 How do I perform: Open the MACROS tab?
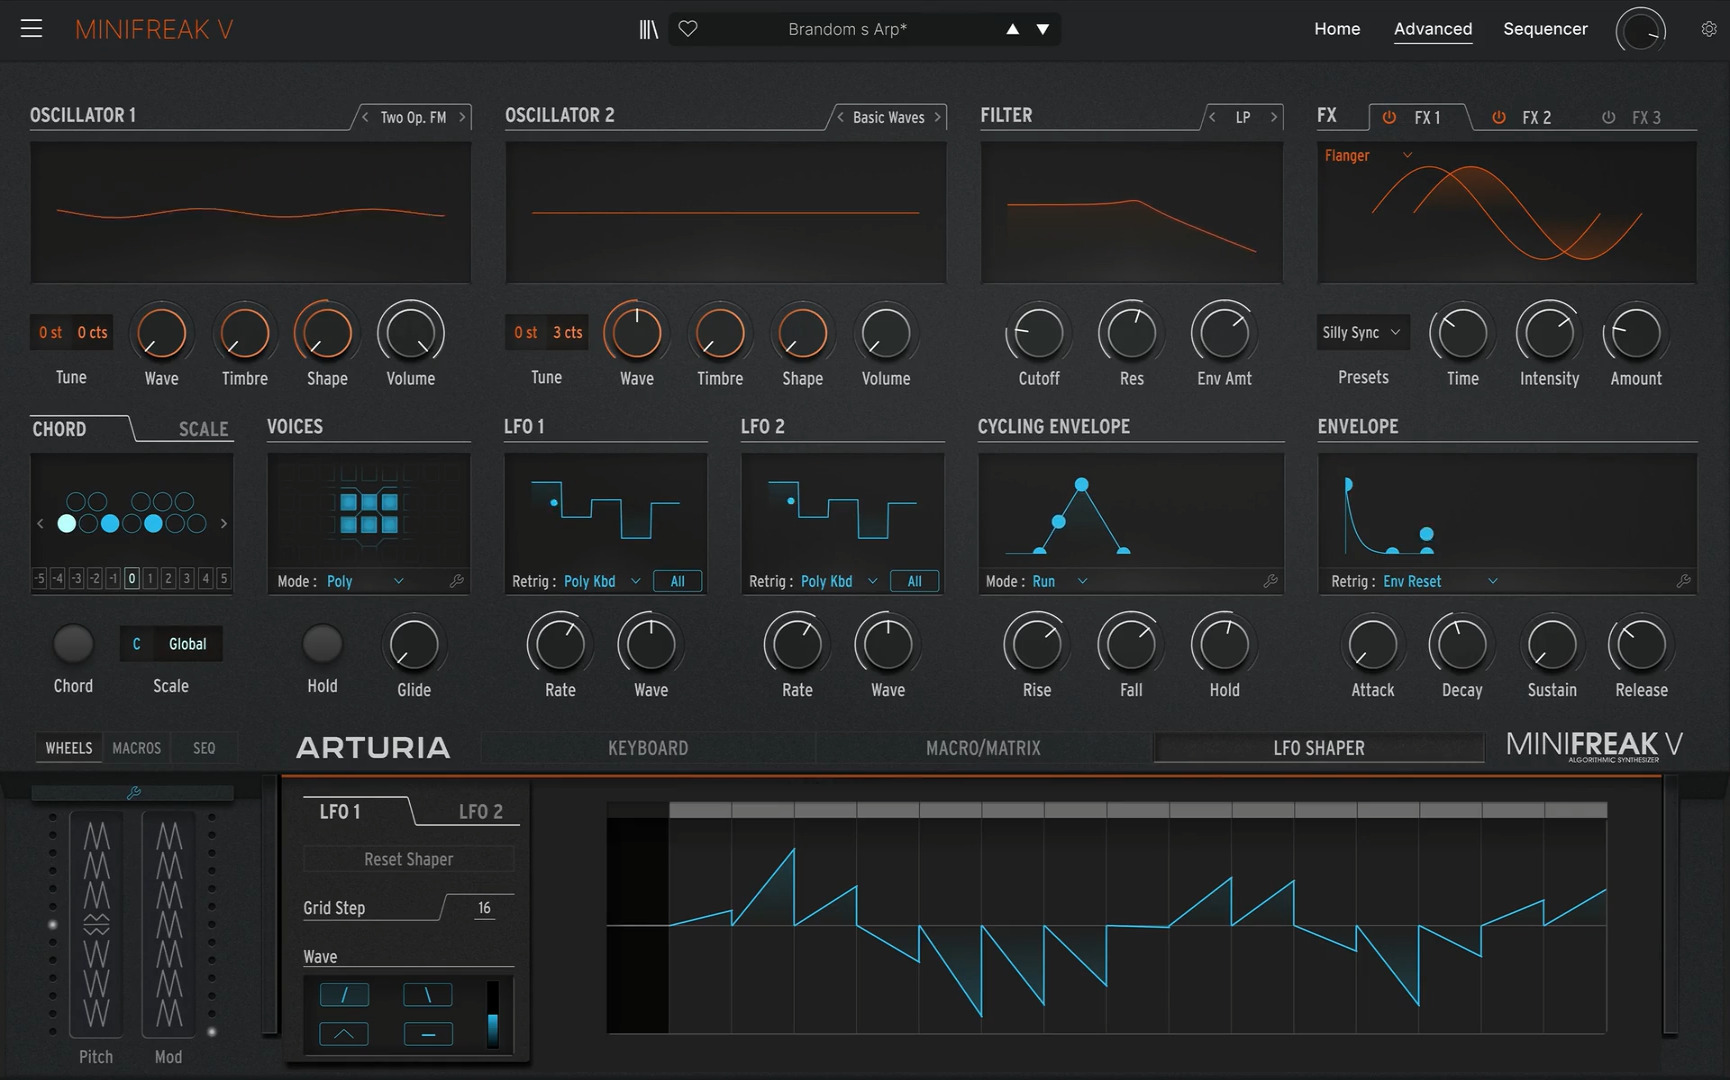click(x=136, y=748)
